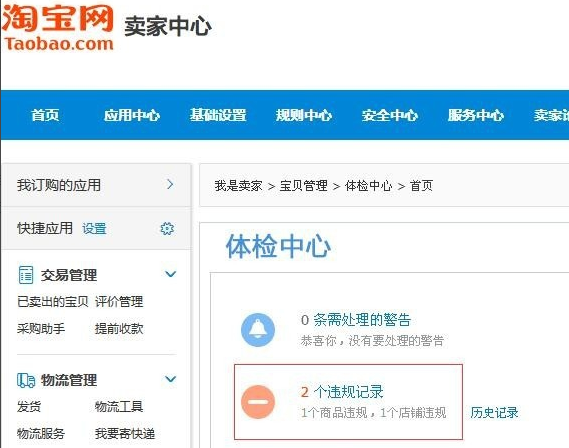Open 提前收款 link
This screenshot has height=448, width=569.
tap(119, 329)
